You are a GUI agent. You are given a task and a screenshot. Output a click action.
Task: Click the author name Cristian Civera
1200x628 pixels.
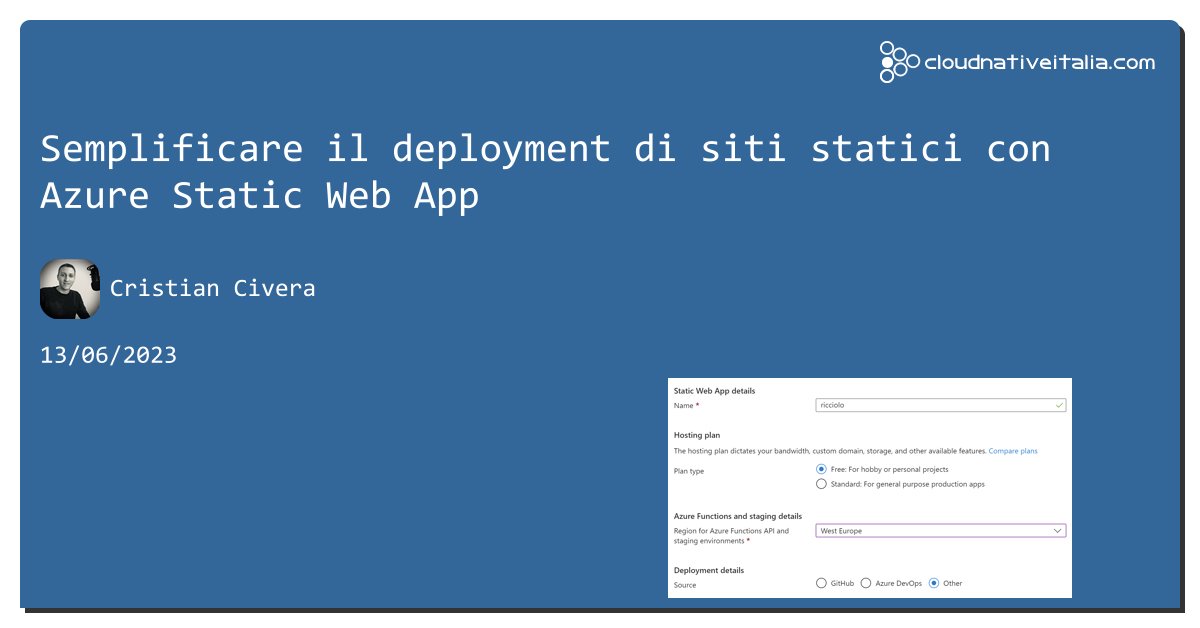point(213,289)
